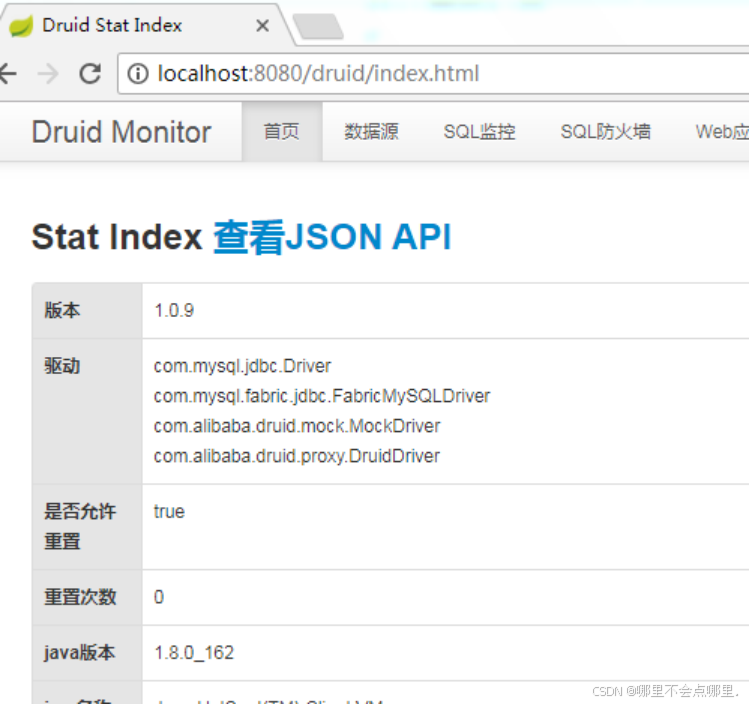The width and height of the screenshot is (749, 704).
Task: Click the 是否允许重置 row label
Action: point(80,526)
